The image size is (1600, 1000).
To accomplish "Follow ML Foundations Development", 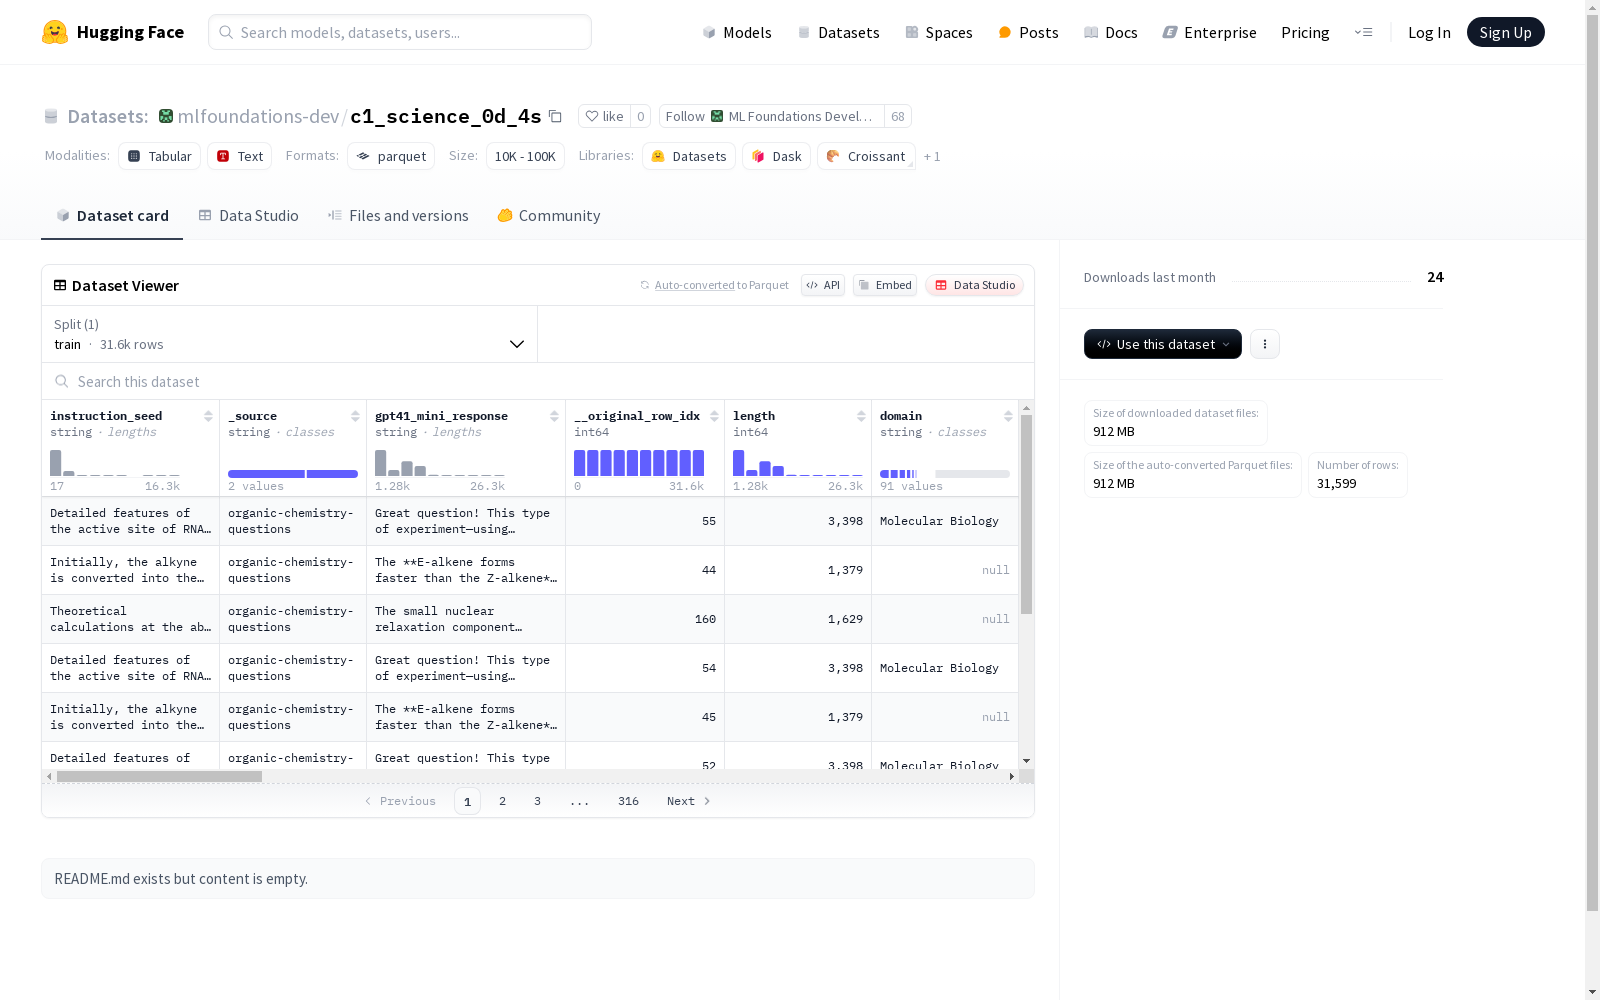I will click(771, 116).
